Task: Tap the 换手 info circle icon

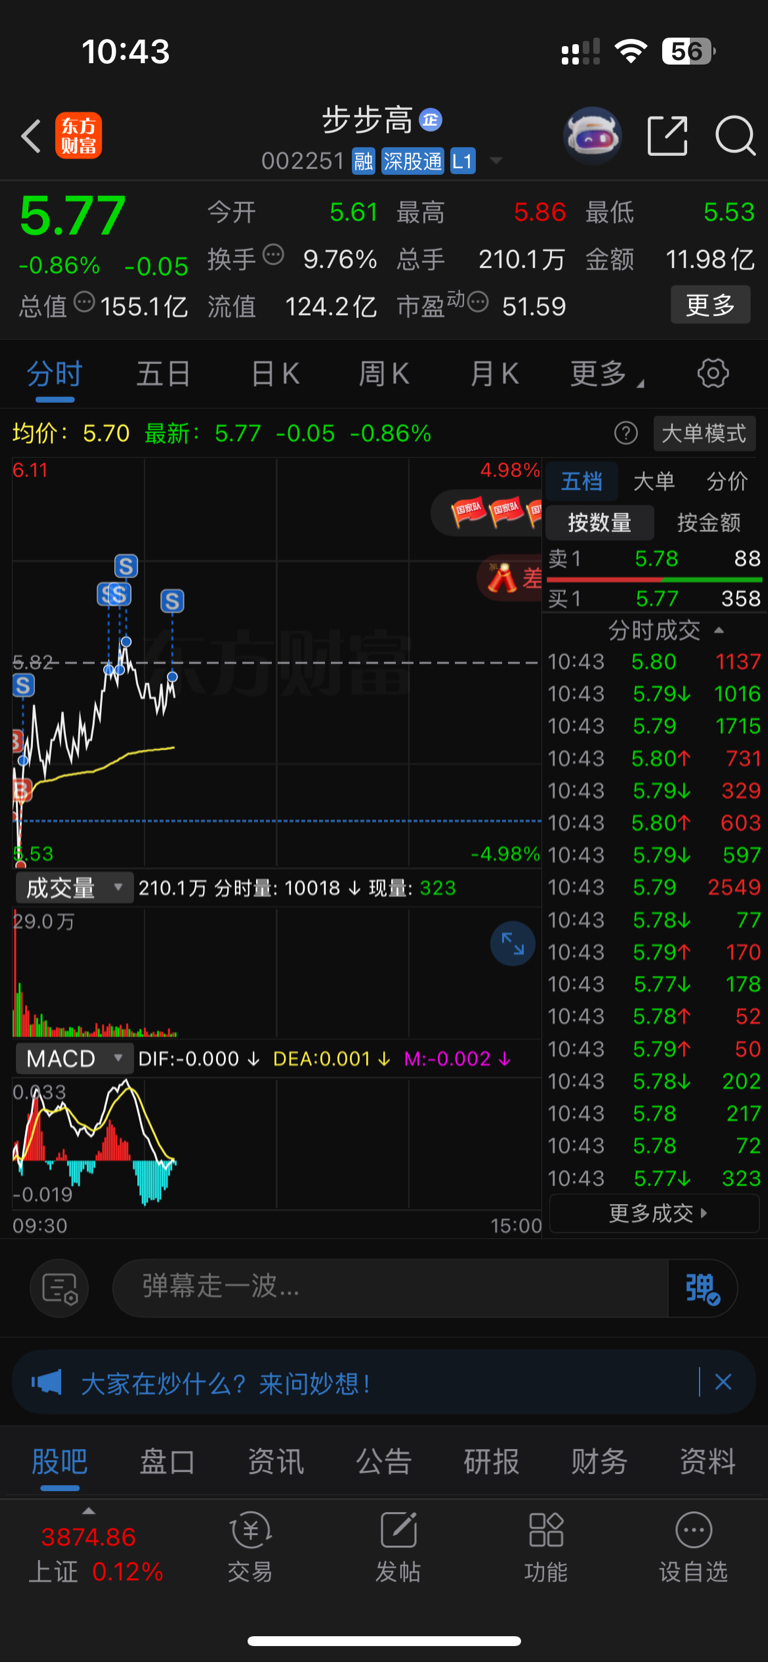Action: coord(273,255)
